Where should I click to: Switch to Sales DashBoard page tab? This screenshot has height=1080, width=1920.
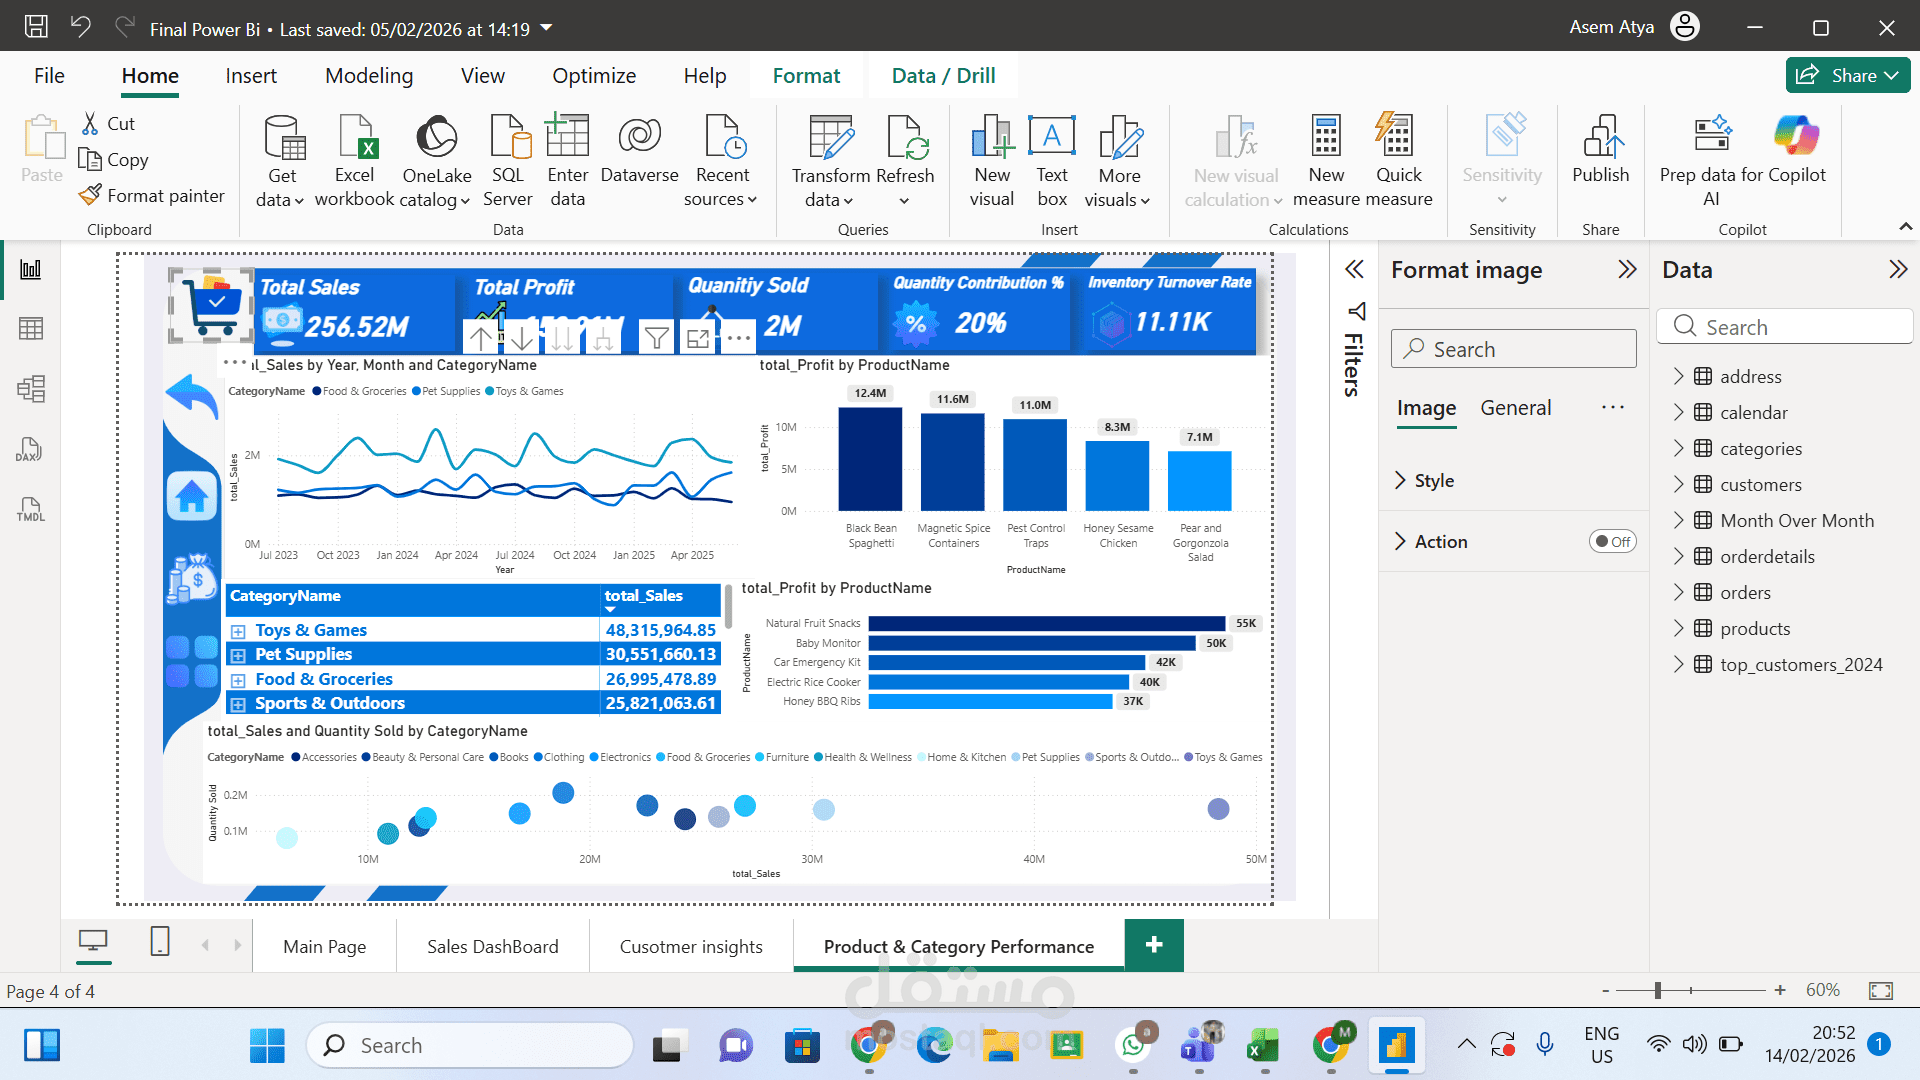tap(492, 947)
